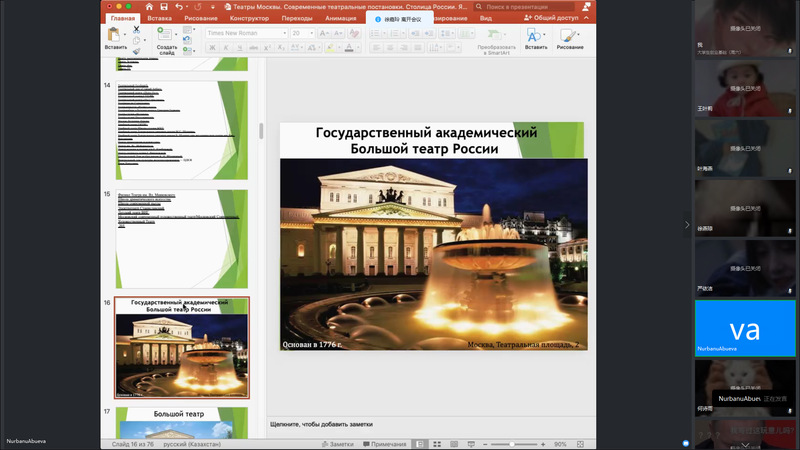The image size is (800, 450).
Task: Fit the slide to window icon in status bar
Action: (x=580, y=444)
